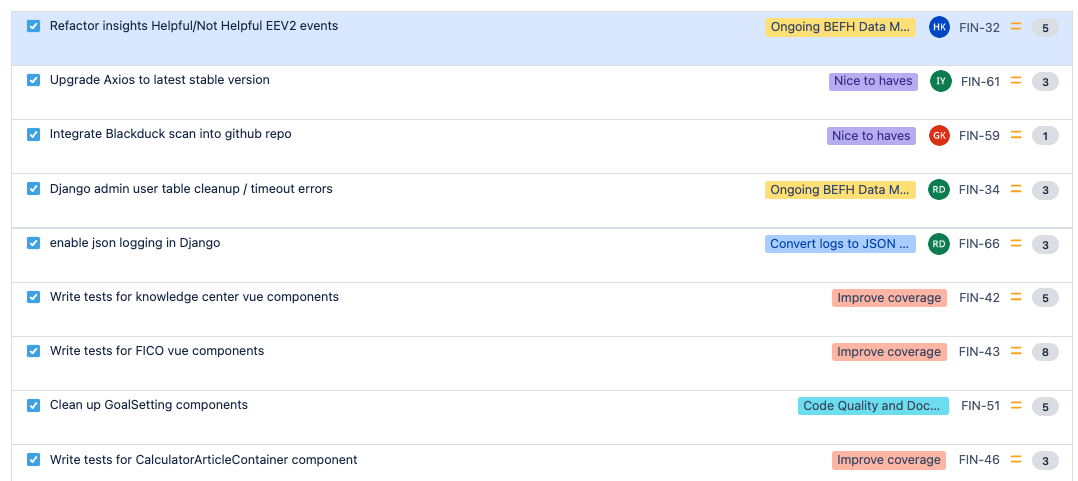
Task: Open the Improve coverage epic label on FIN-43
Action: pyautogui.click(x=889, y=352)
